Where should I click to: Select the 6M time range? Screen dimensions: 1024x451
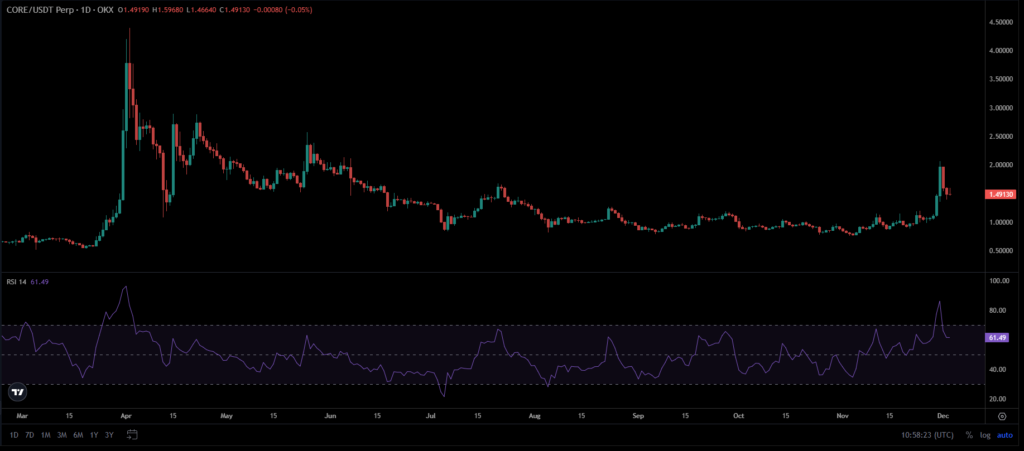78,435
